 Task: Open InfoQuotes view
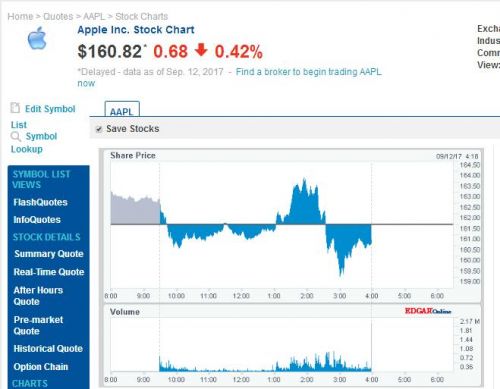point(37,220)
